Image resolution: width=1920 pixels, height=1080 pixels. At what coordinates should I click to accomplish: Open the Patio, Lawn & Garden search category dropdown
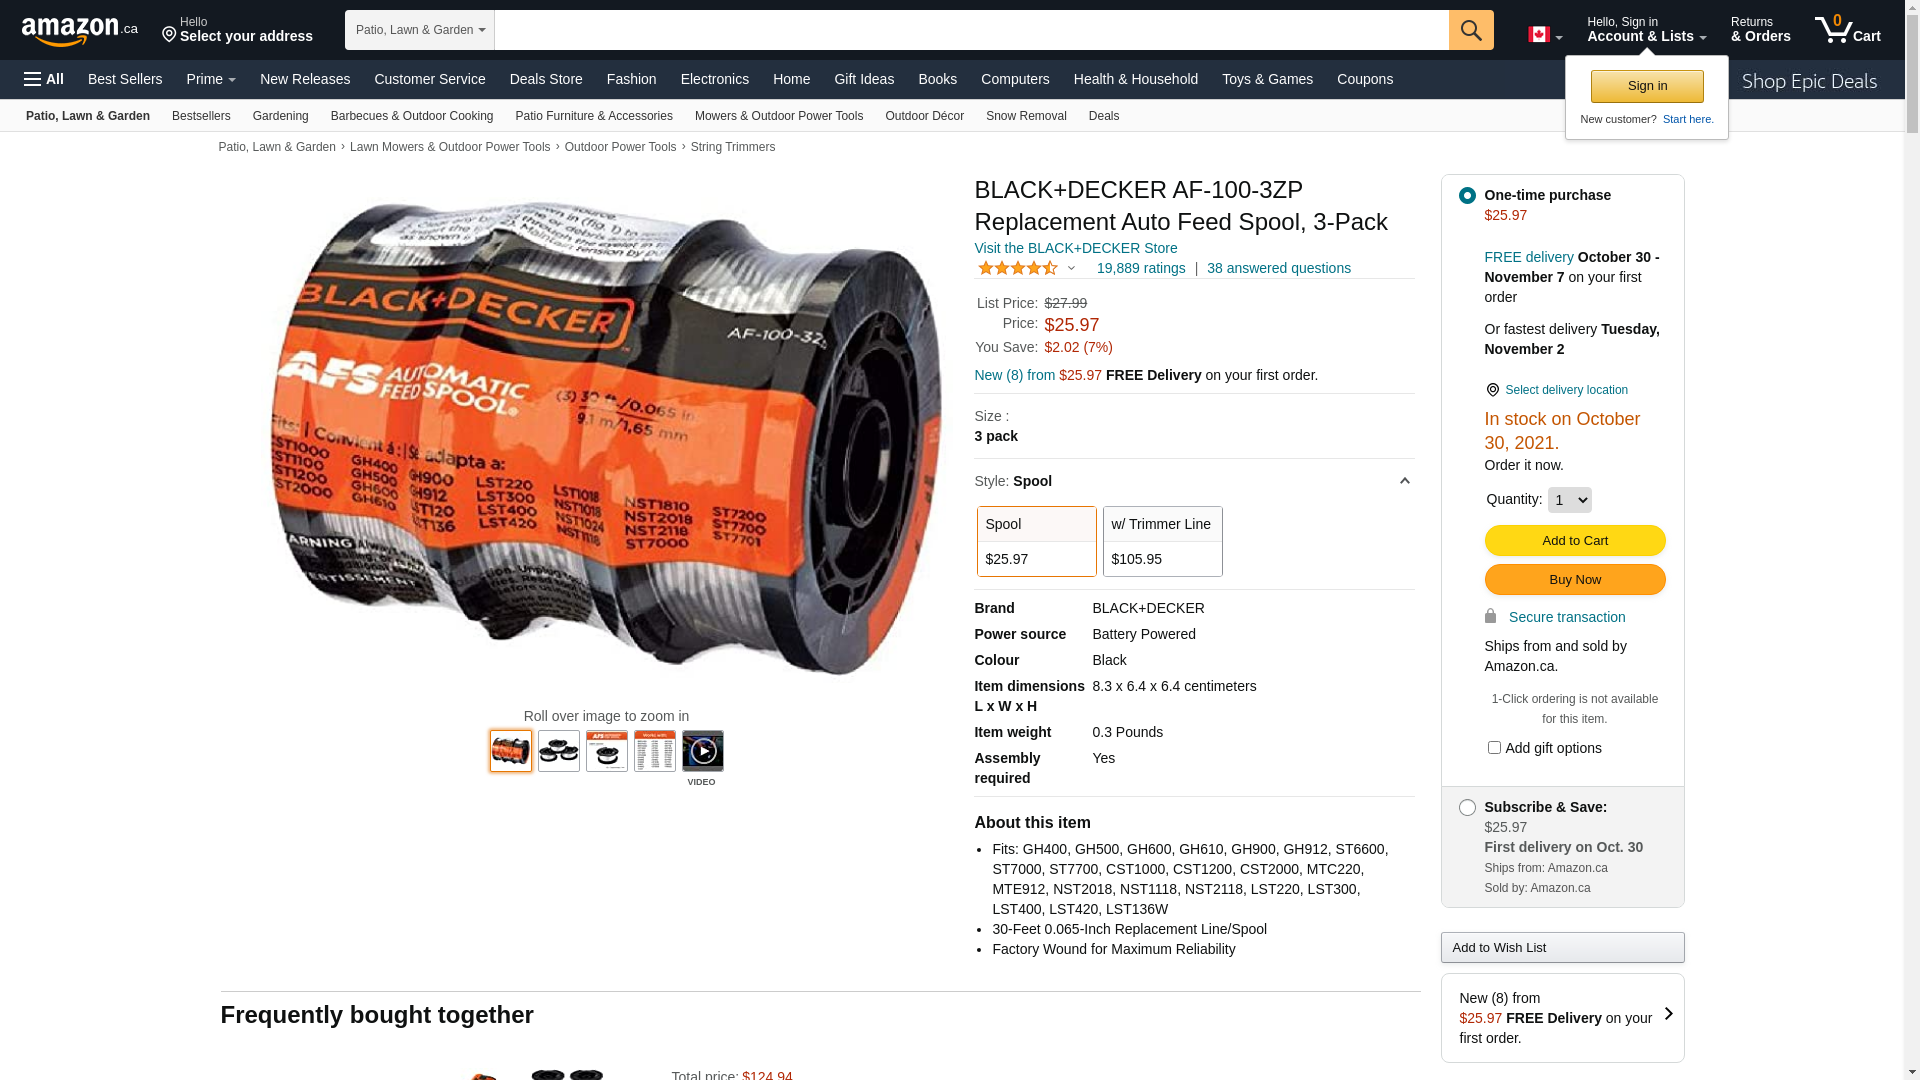tap(420, 30)
